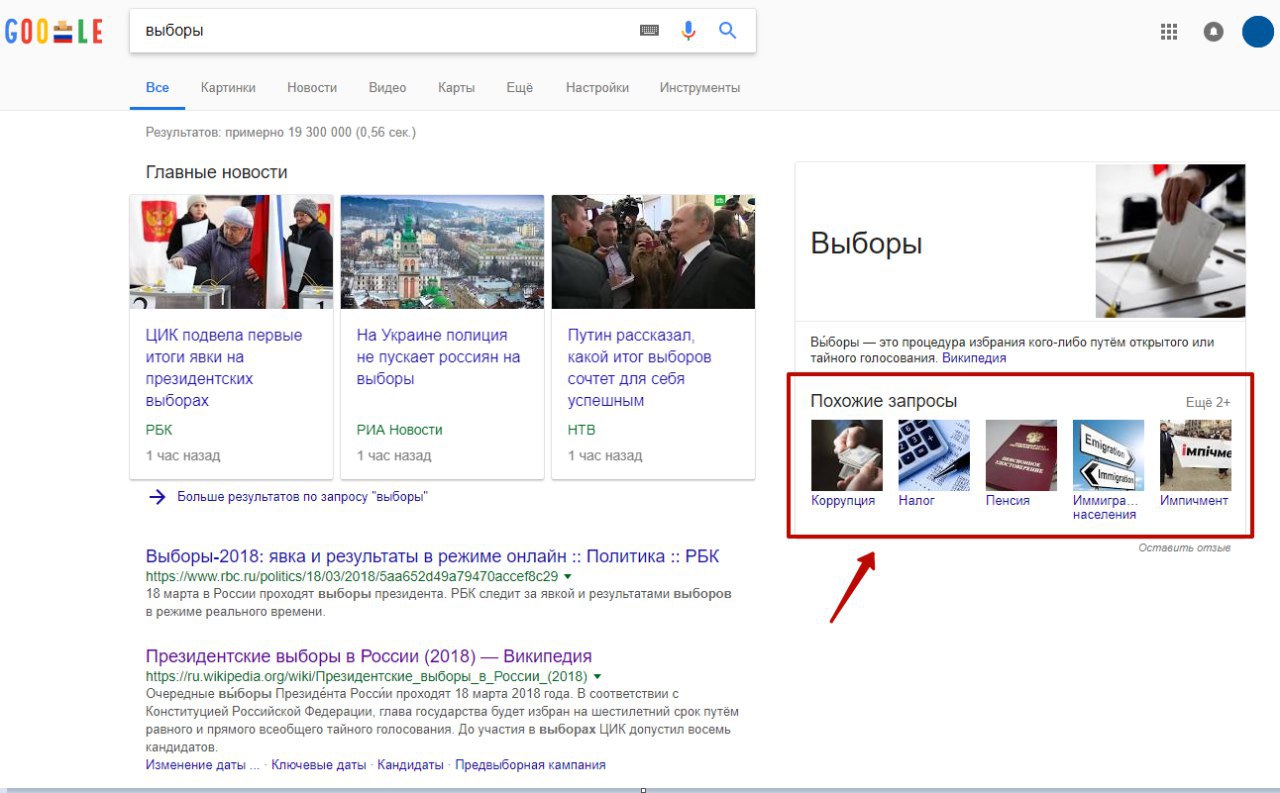Open result 'Выборы-2018: явка и результаты' from РБК
Viewport: 1280px width, 793px height.
pos(432,557)
